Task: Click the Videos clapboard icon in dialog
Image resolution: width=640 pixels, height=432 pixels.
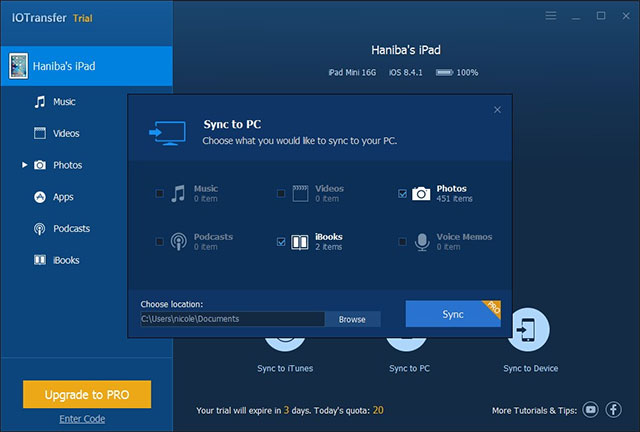Action: pyautogui.click(x=300, y=194)
